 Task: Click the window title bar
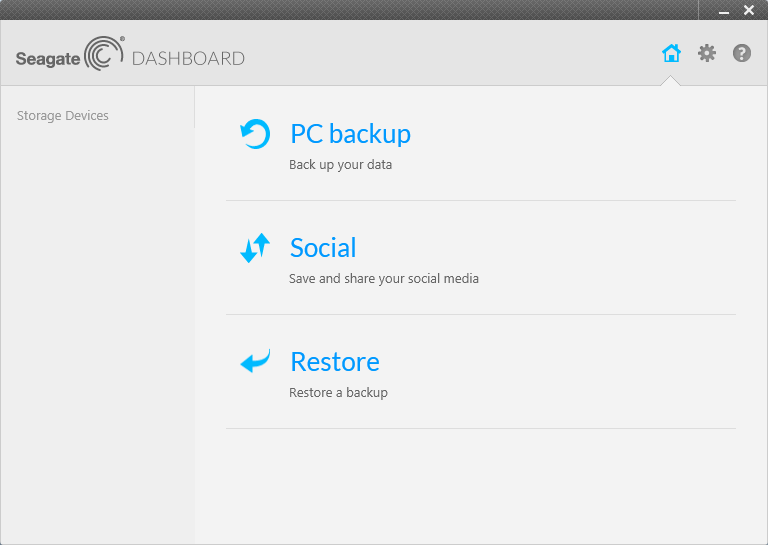pyautogui.click(x=349, y=10)
